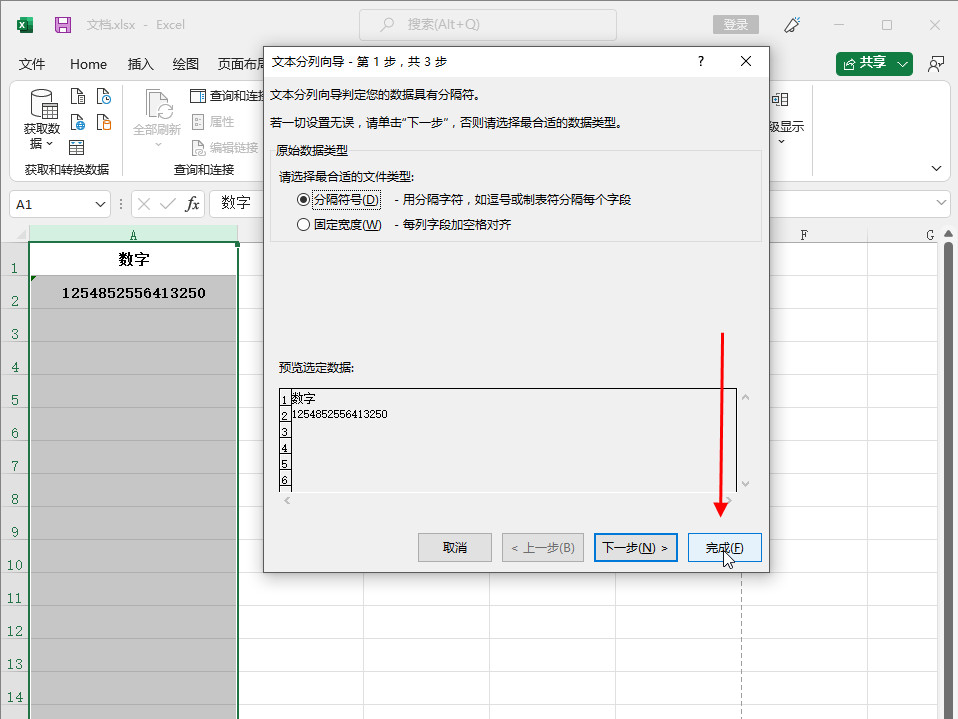Click the fx insert function icon
The image size is (958, 719).
coord(193,204)
